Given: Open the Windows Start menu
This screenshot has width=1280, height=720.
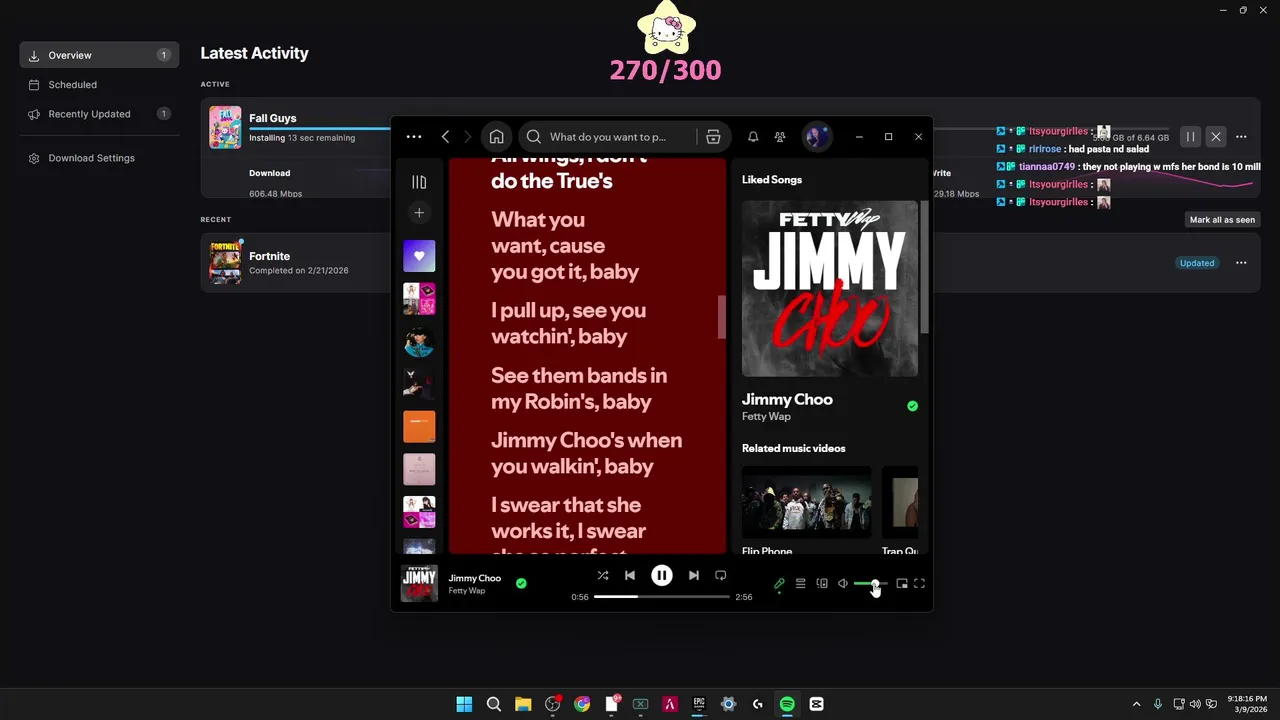Looking at the screenshot, I should 464,704.
